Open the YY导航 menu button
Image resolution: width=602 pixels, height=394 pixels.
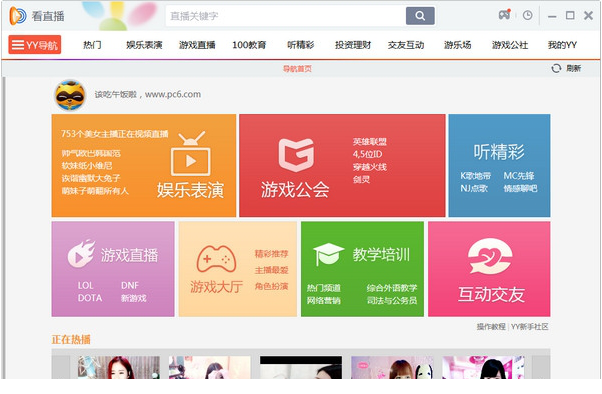pos(35,45)
